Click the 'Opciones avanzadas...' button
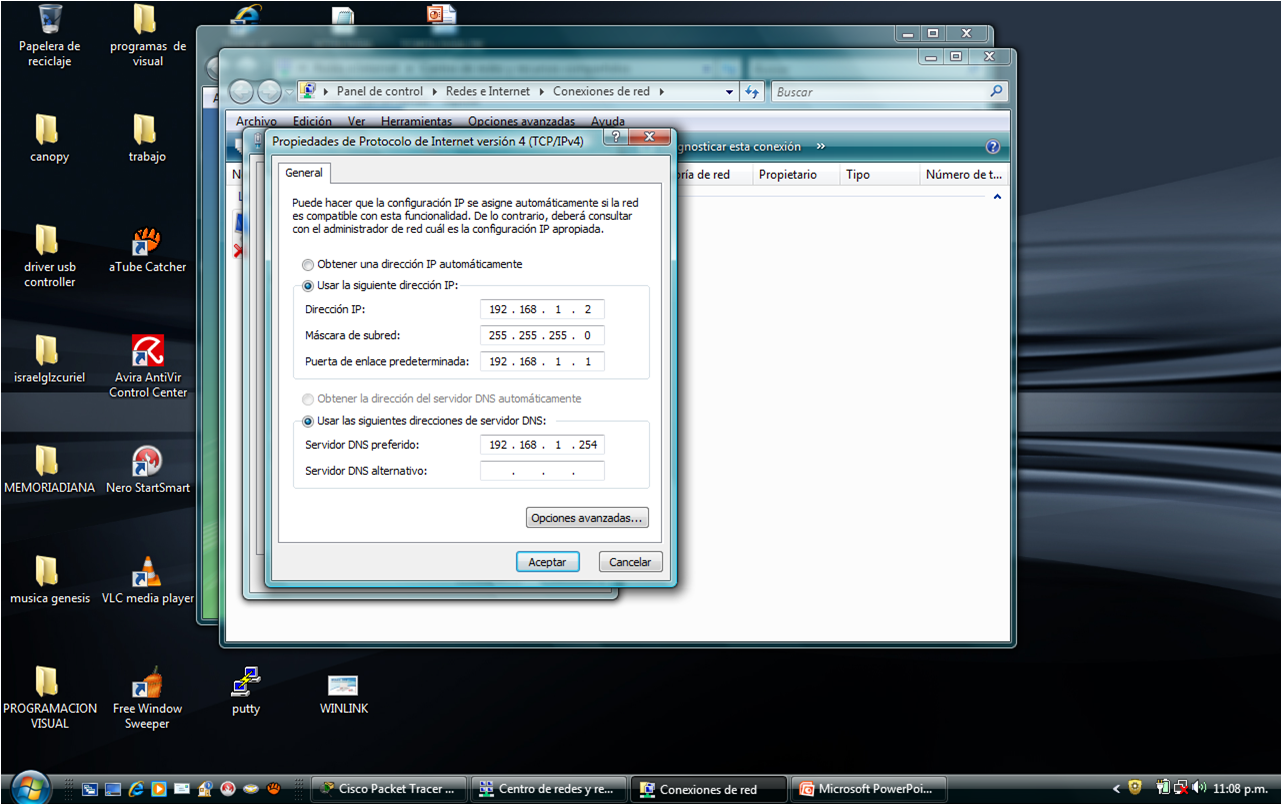This screenshot has height=805, width=1282. pyautogui.click(x=587, y=517)
